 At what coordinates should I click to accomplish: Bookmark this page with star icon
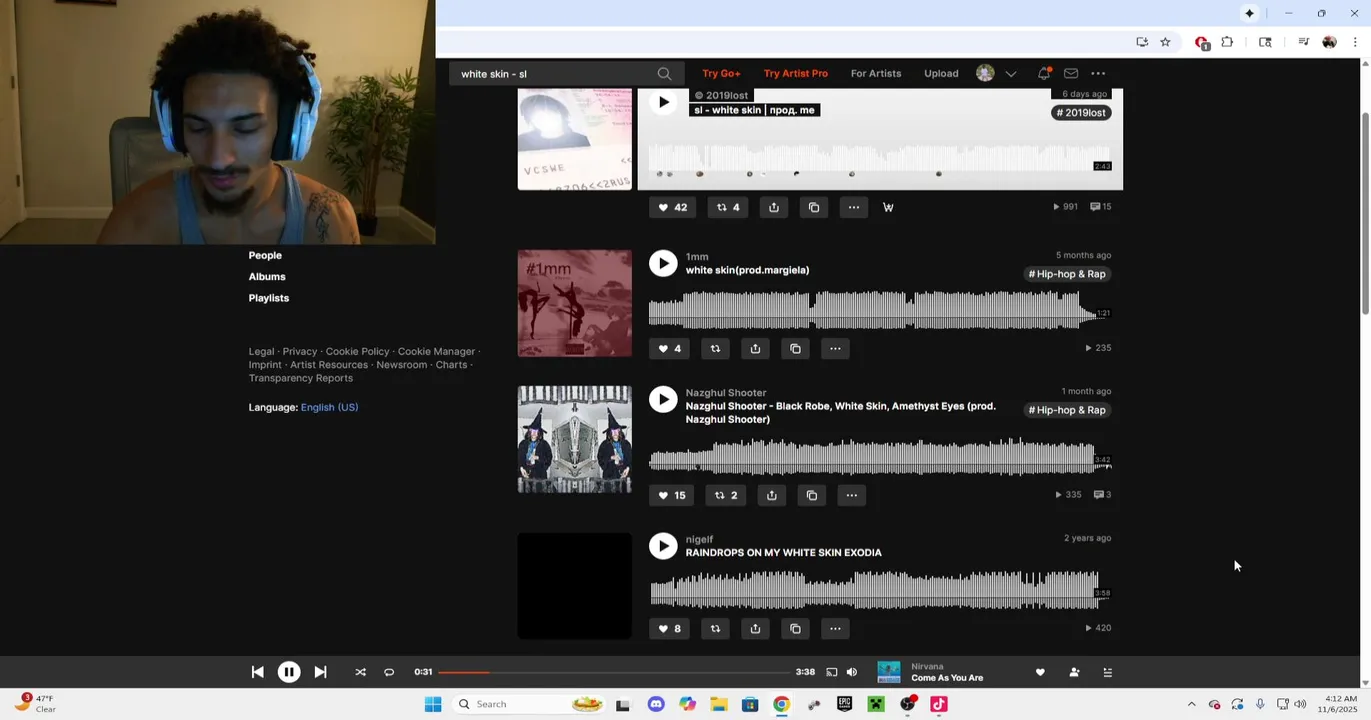click(x=1165, y=42)
